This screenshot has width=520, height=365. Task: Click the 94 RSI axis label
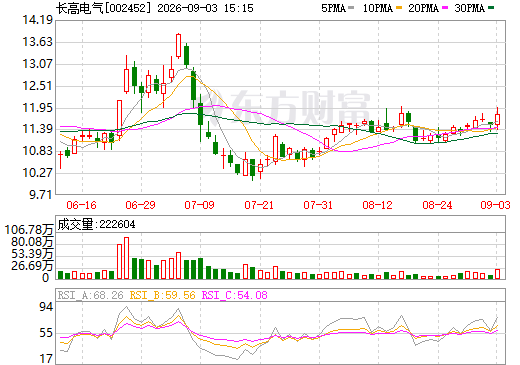pos(46,307)
